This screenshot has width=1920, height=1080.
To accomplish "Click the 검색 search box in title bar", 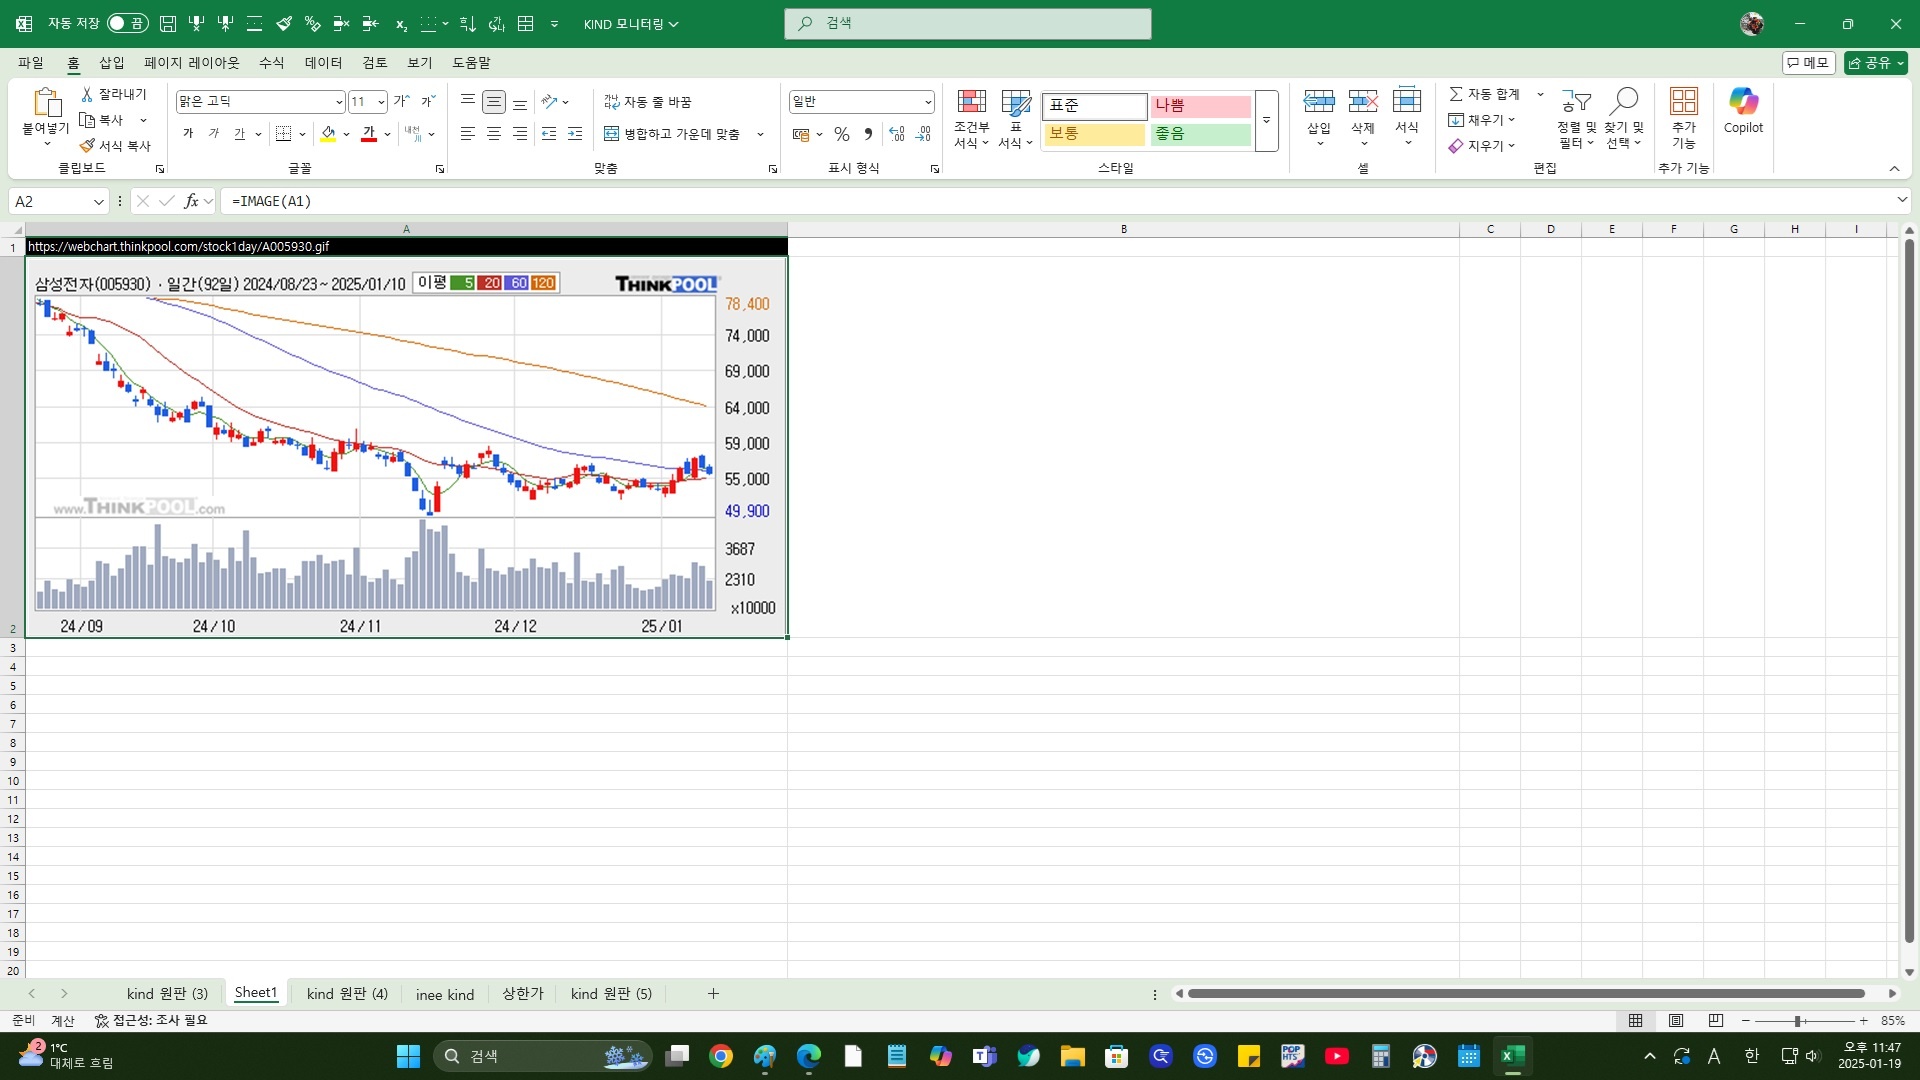I will (x=968, y=23).
